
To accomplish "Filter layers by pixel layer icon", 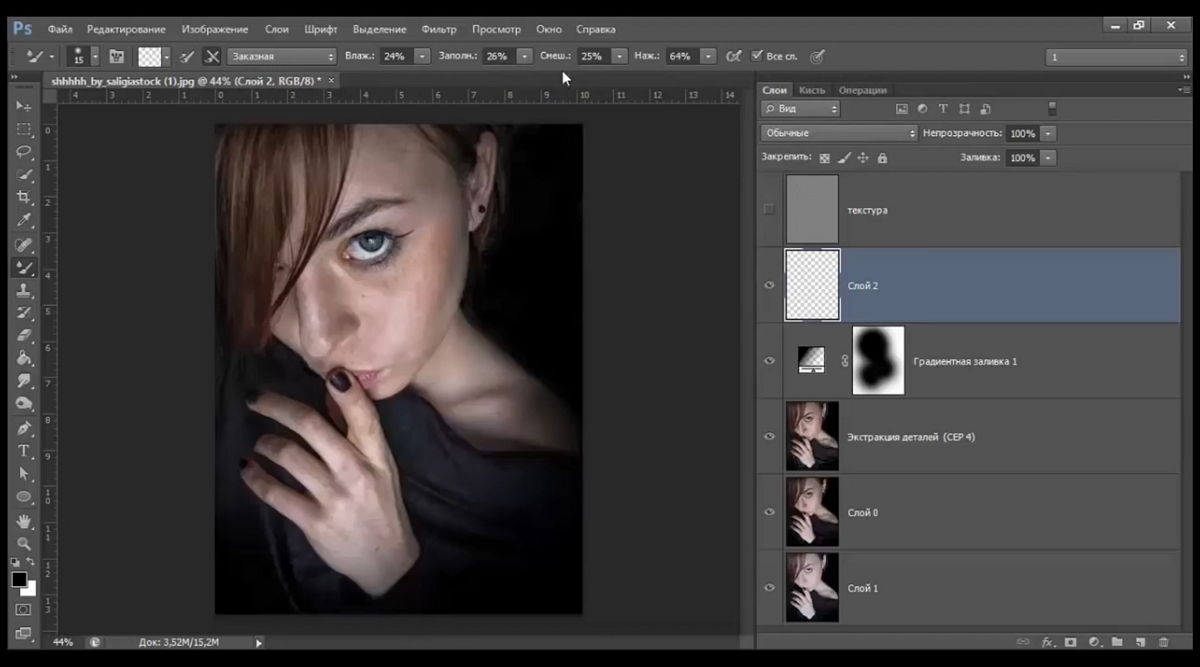I will [901, 109].
